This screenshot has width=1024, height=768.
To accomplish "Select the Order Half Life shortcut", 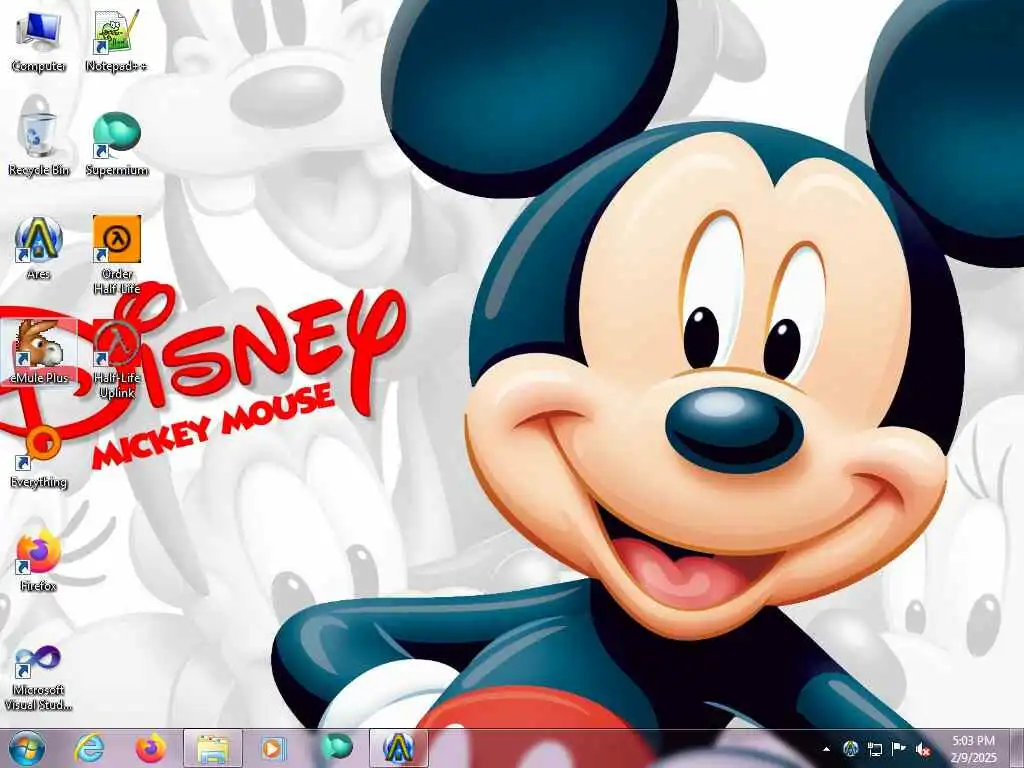I will pos(117,255).
